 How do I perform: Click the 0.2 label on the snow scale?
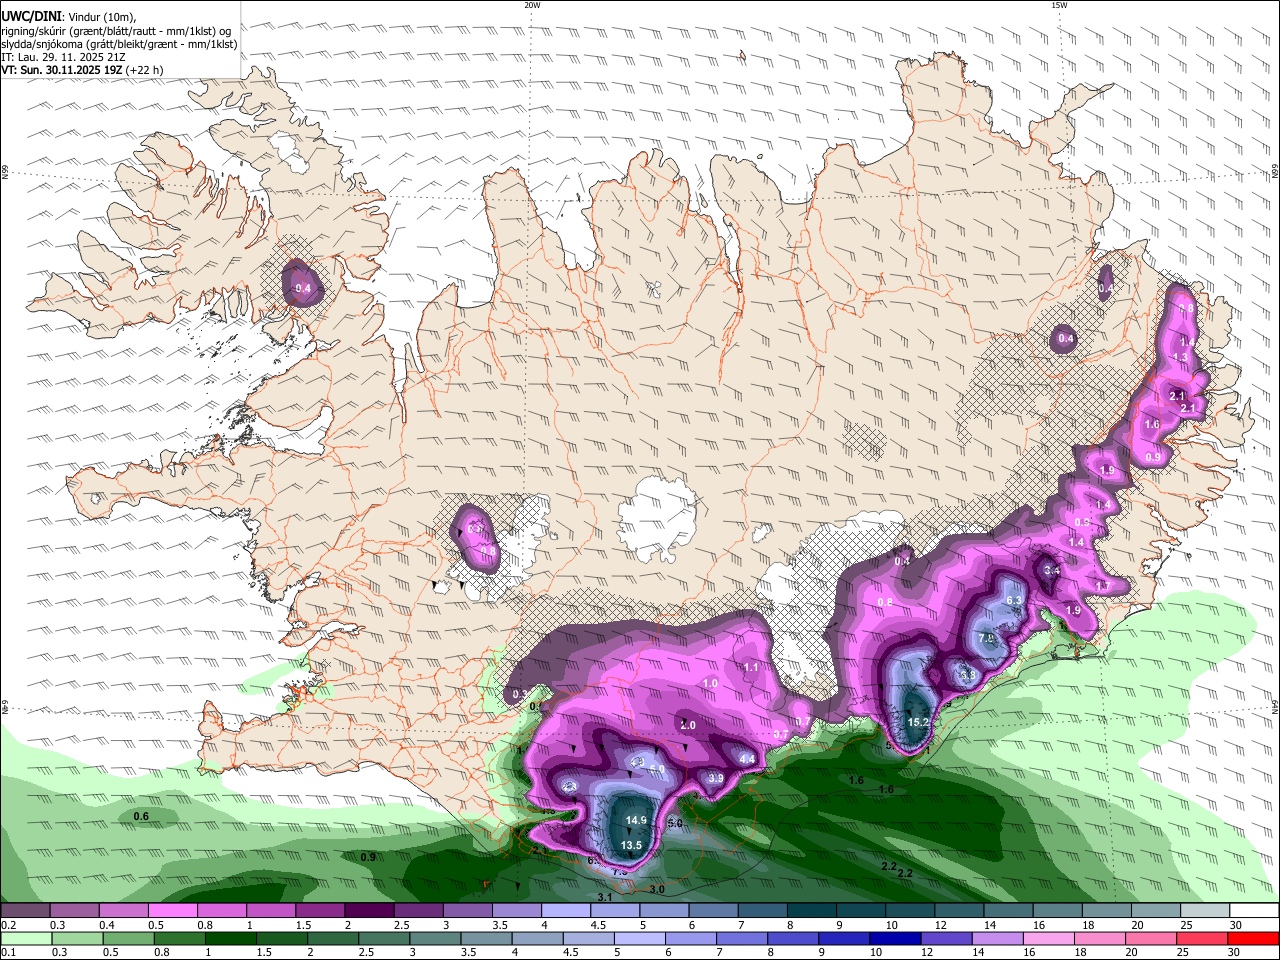pyautogui.click(x=8, y=925)
